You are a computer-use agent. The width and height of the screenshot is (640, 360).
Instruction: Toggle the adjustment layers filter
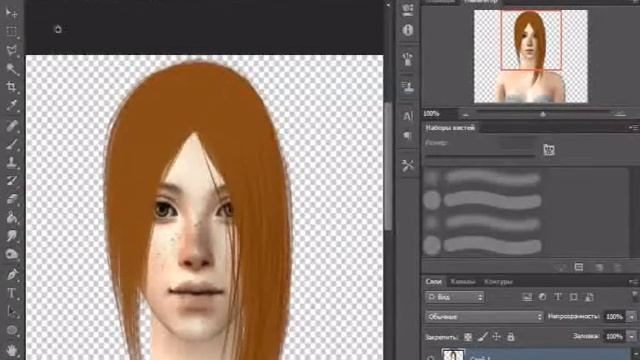(542, 297)
